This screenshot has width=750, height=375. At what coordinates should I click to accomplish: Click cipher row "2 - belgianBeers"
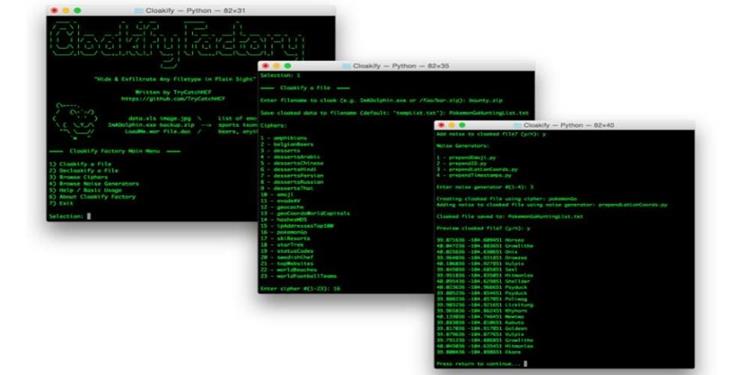[x=287, y=144]
